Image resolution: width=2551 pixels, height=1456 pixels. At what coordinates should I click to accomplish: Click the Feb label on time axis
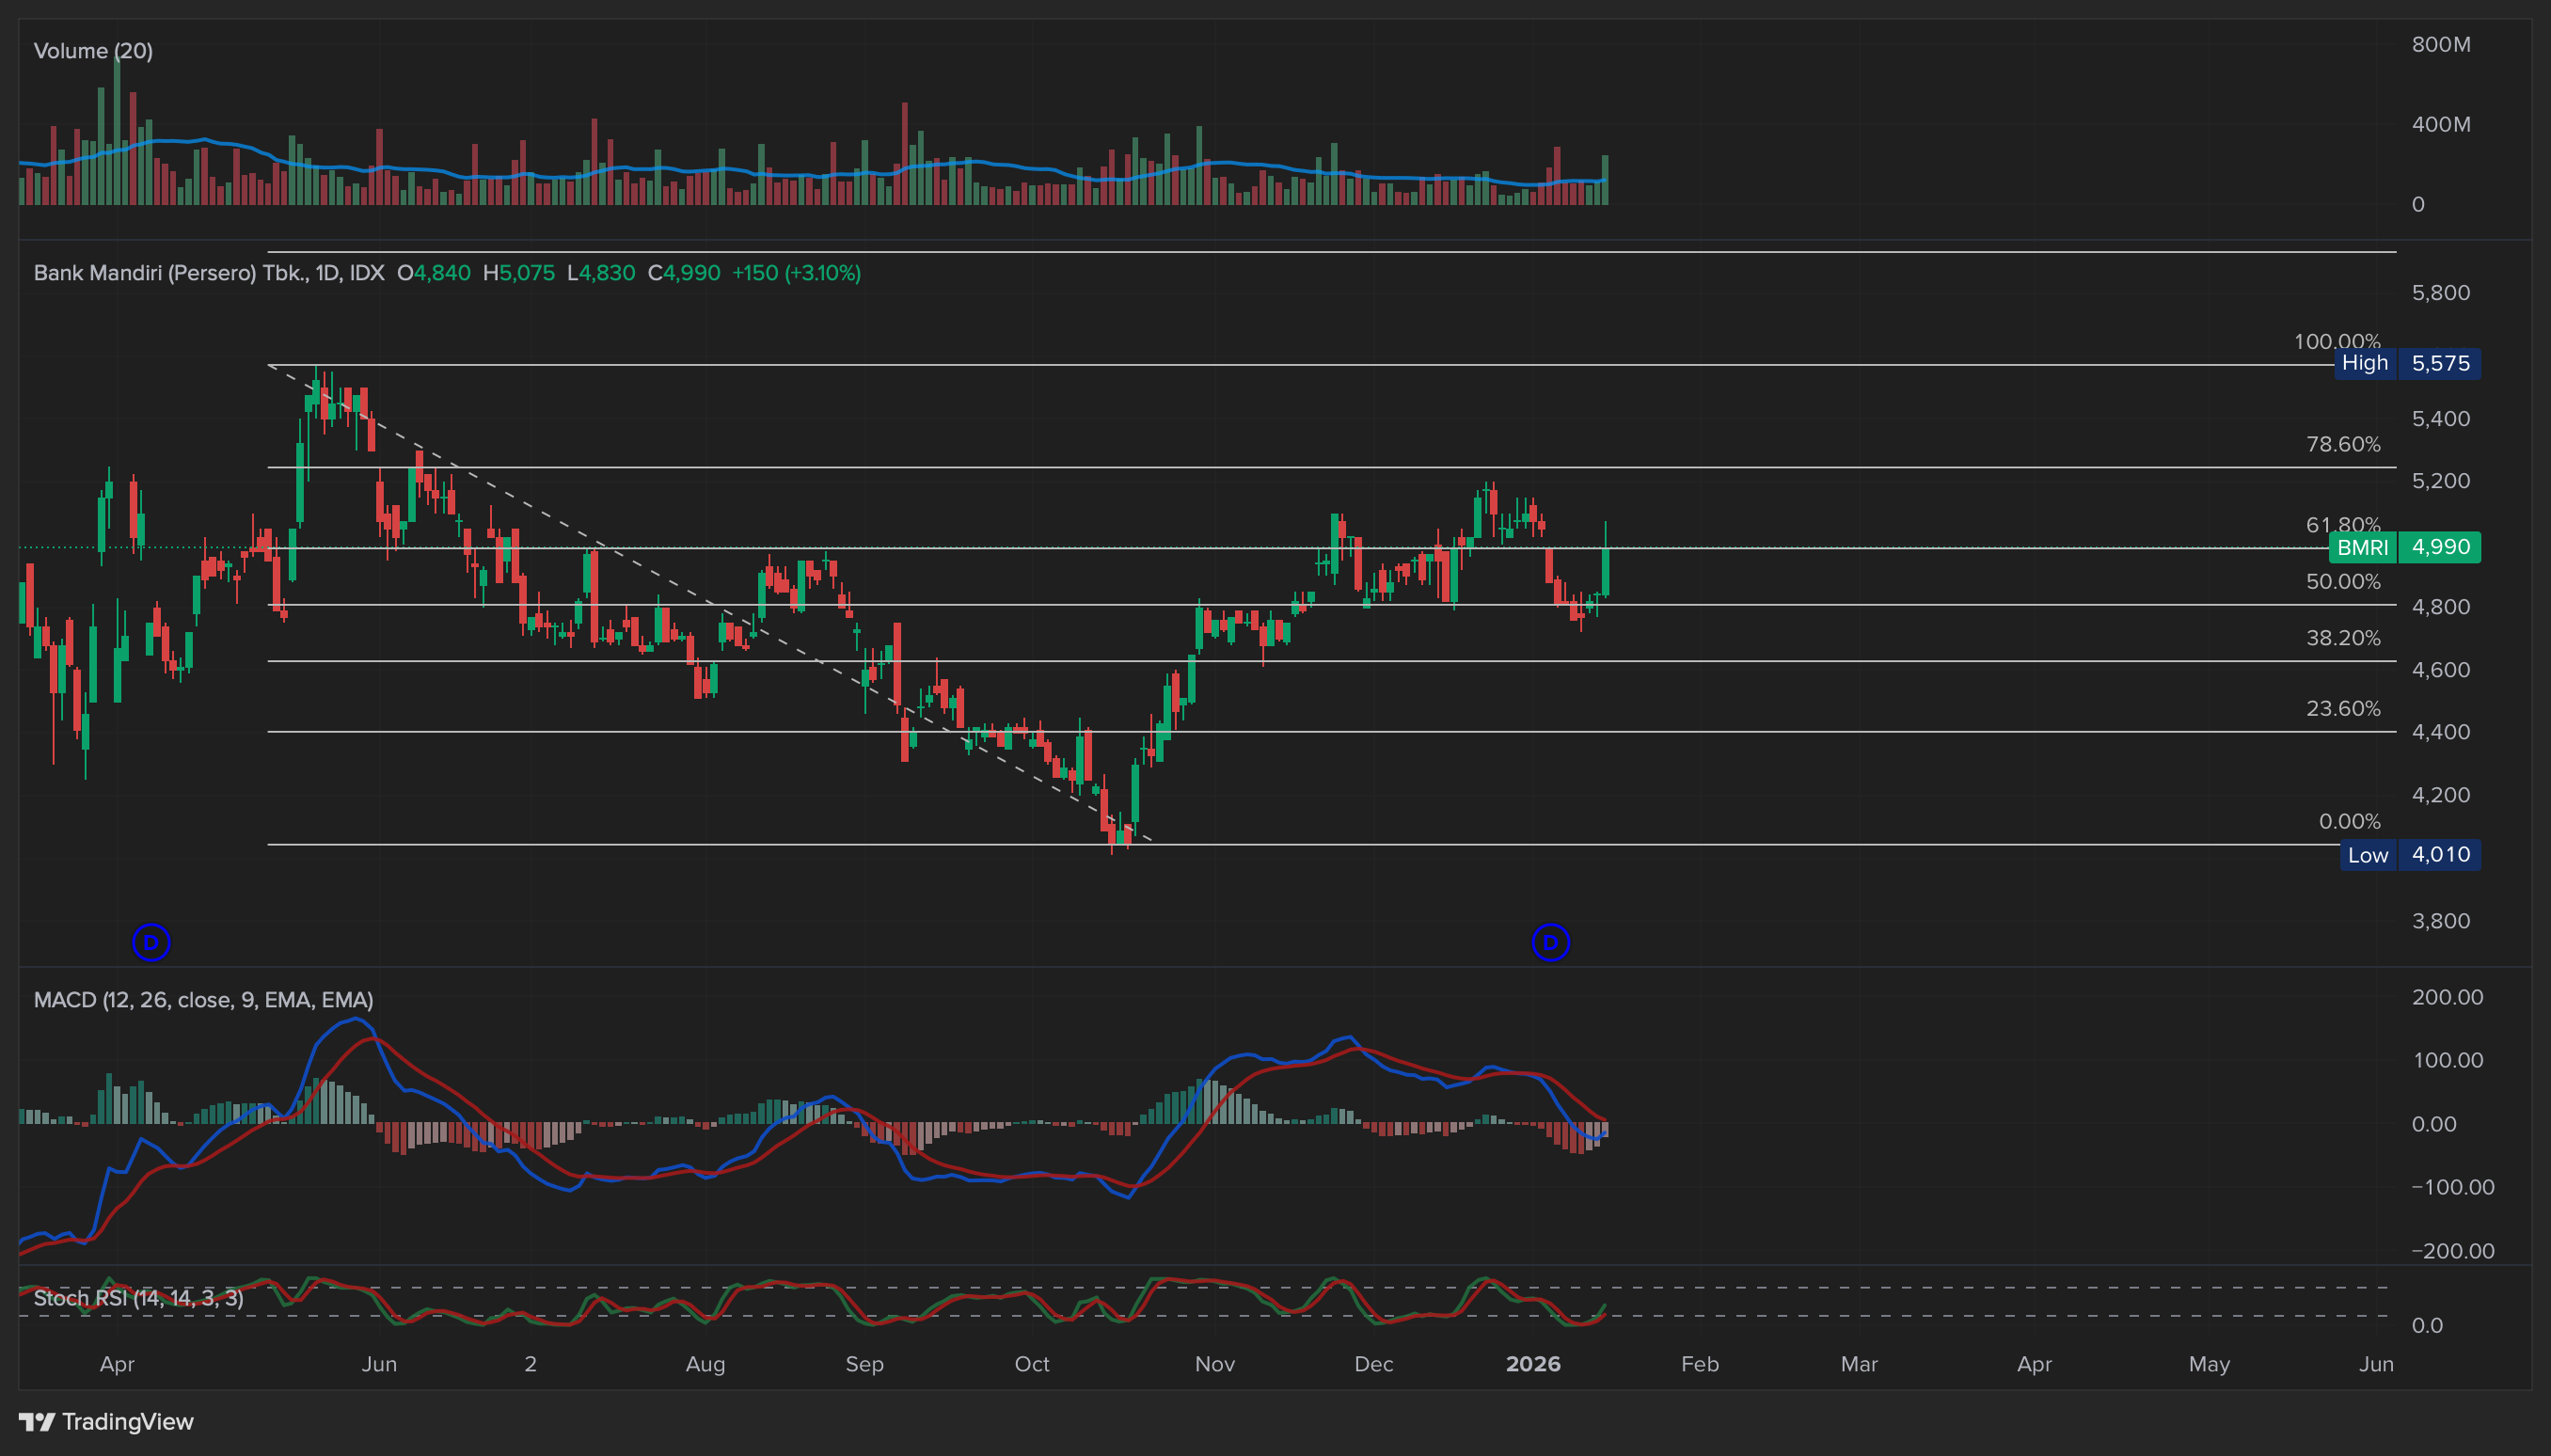coord(1699,1364)
